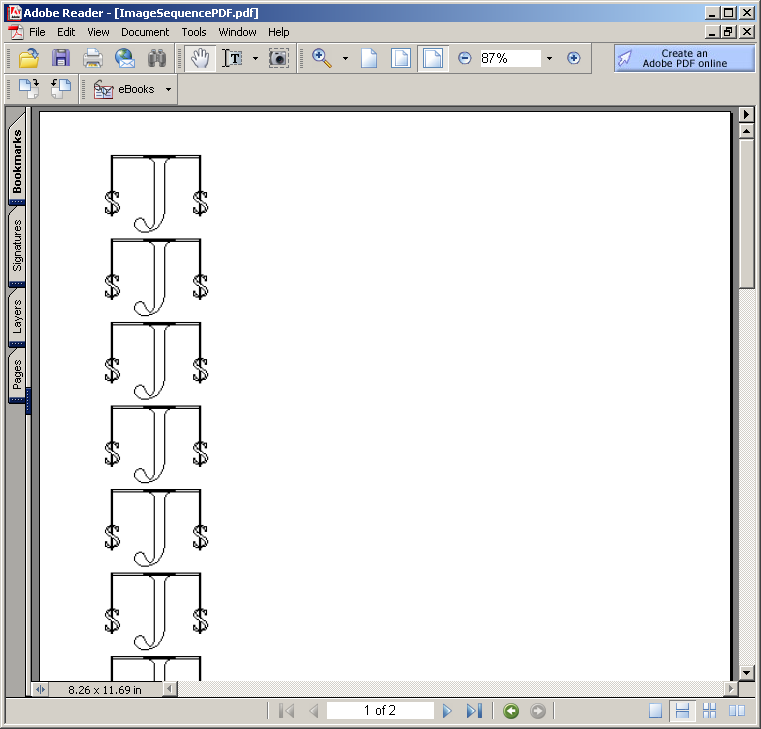This screenshot has width=761, height=729.
Task: Click the eBooks button
Action: click(124, 89)
